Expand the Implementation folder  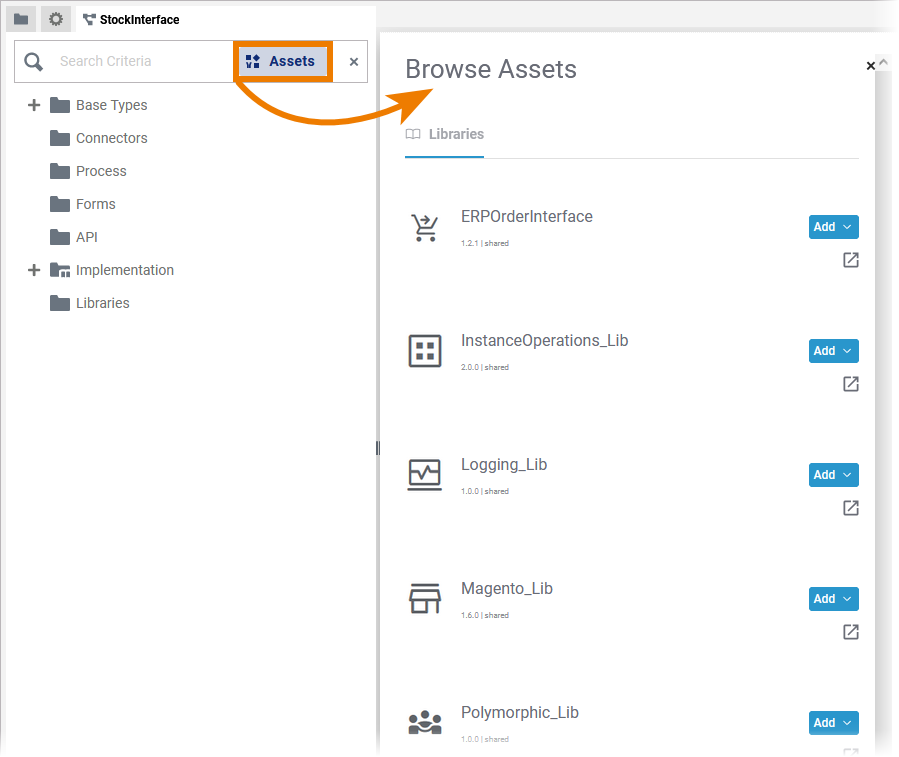(x=34, y=270)
